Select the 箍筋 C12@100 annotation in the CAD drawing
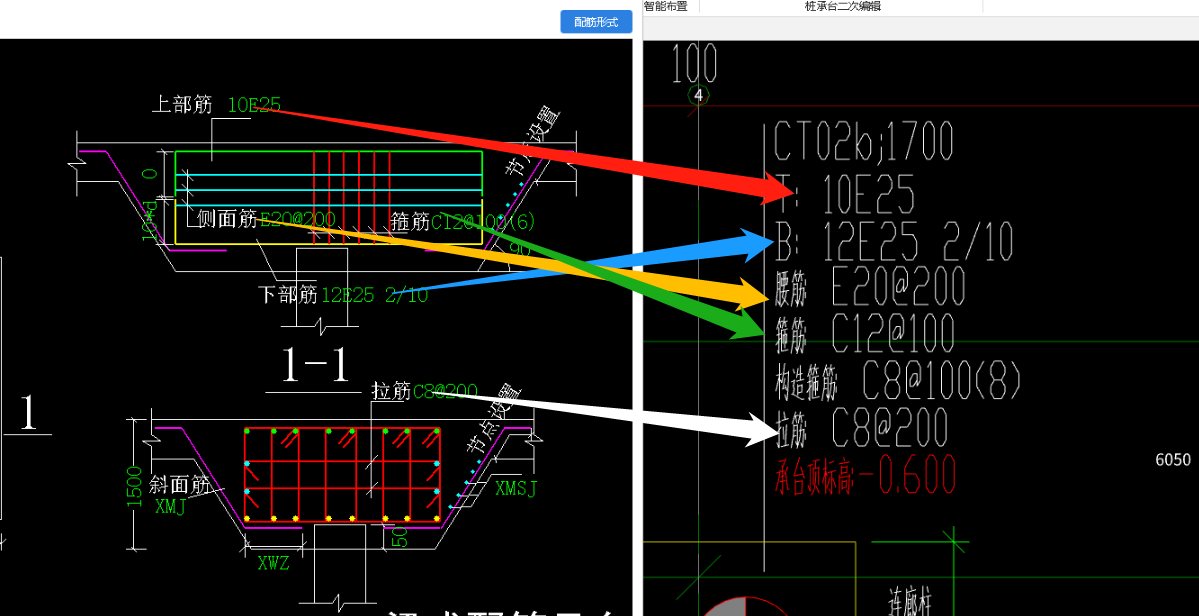 pos(865,334)
